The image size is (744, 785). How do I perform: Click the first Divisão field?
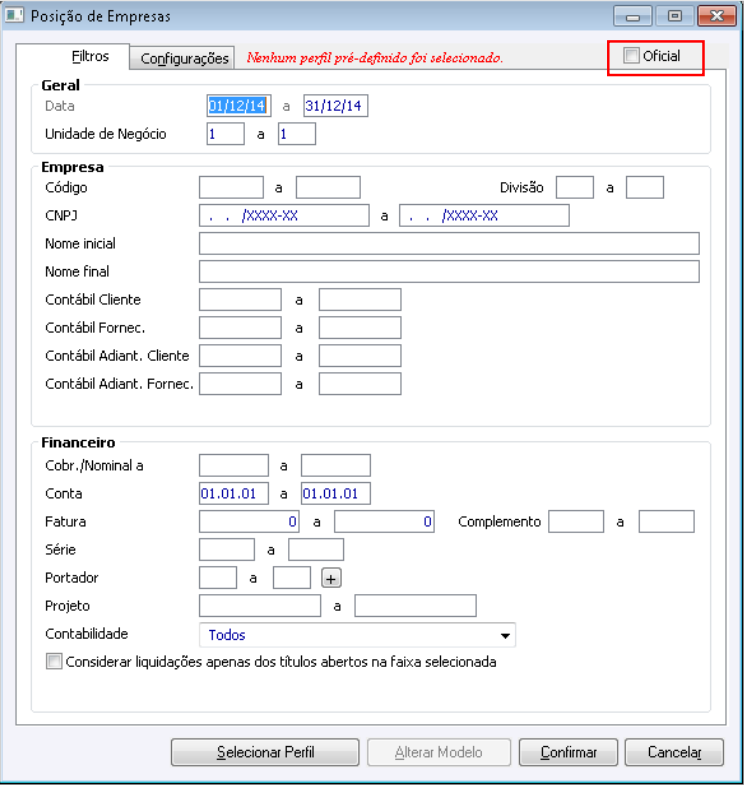(575, 187)
